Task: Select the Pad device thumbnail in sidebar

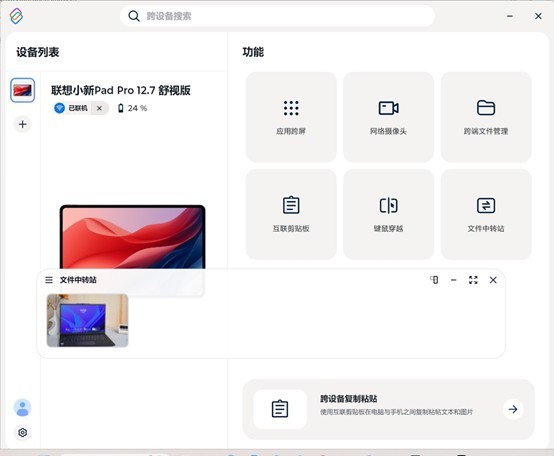Action: (x=23, y=90)
